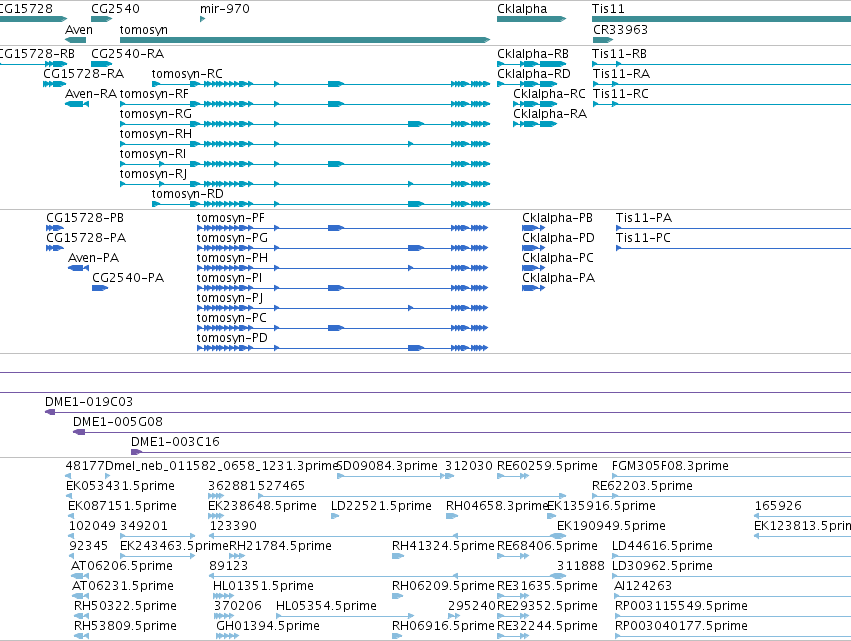Select EST RH41324.5prime

point(398,556)
